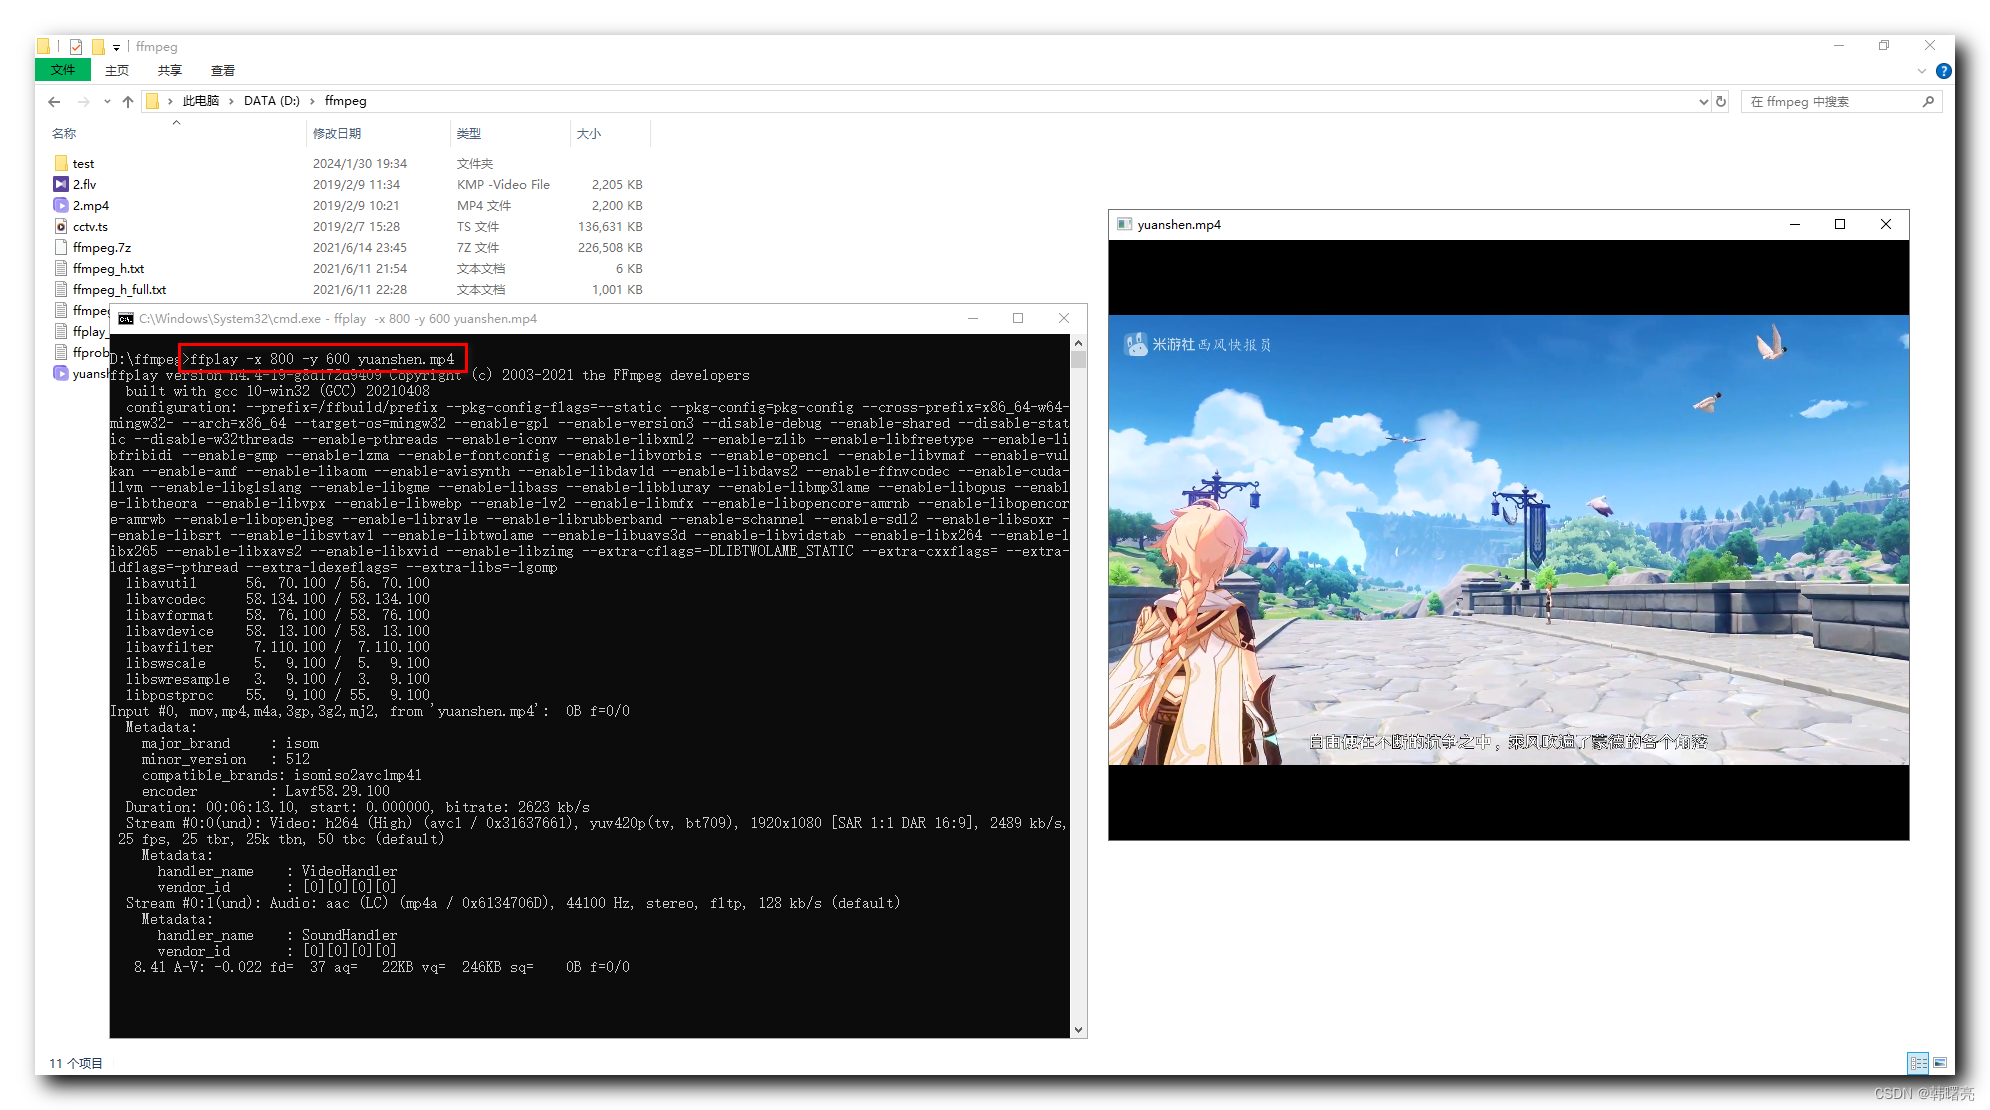Expand the quick access toolbar customize dropdown
The image size is (1990, 1110).
(116, 46)
